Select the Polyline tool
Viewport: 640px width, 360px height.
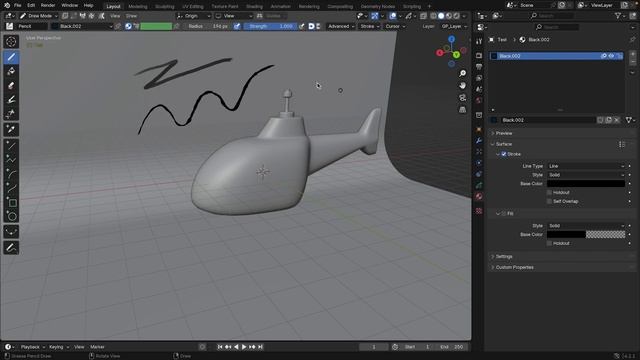11,160
